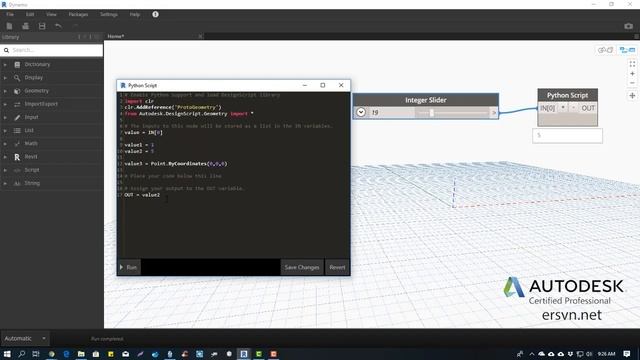
Task: Expand the List library category
Action: click(x=5, y=130)
